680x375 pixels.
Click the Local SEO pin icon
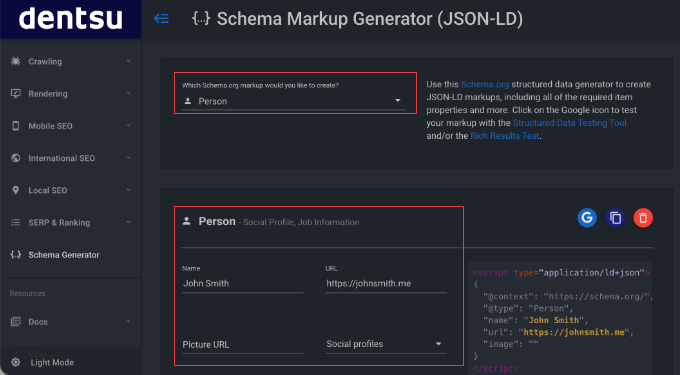click(x=16, y=190)
